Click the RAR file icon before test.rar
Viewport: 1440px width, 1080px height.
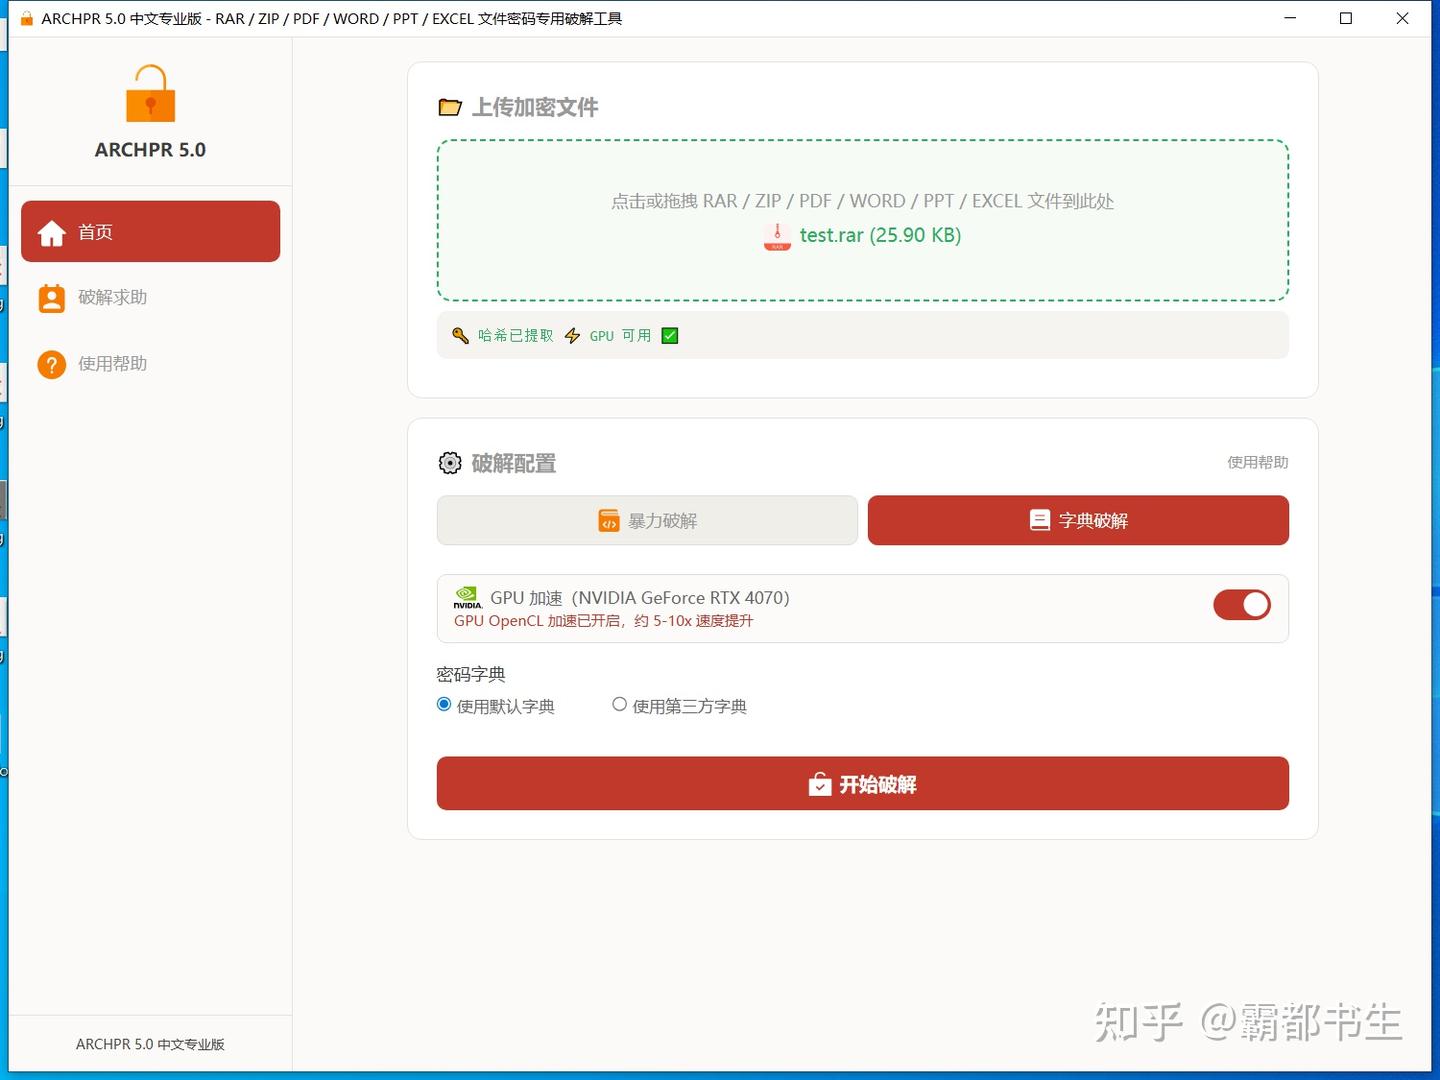coord(777,236)
